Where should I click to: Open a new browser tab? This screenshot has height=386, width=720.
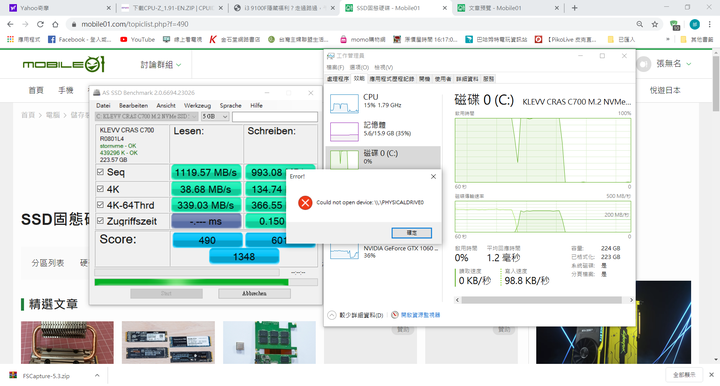point(574,8)
